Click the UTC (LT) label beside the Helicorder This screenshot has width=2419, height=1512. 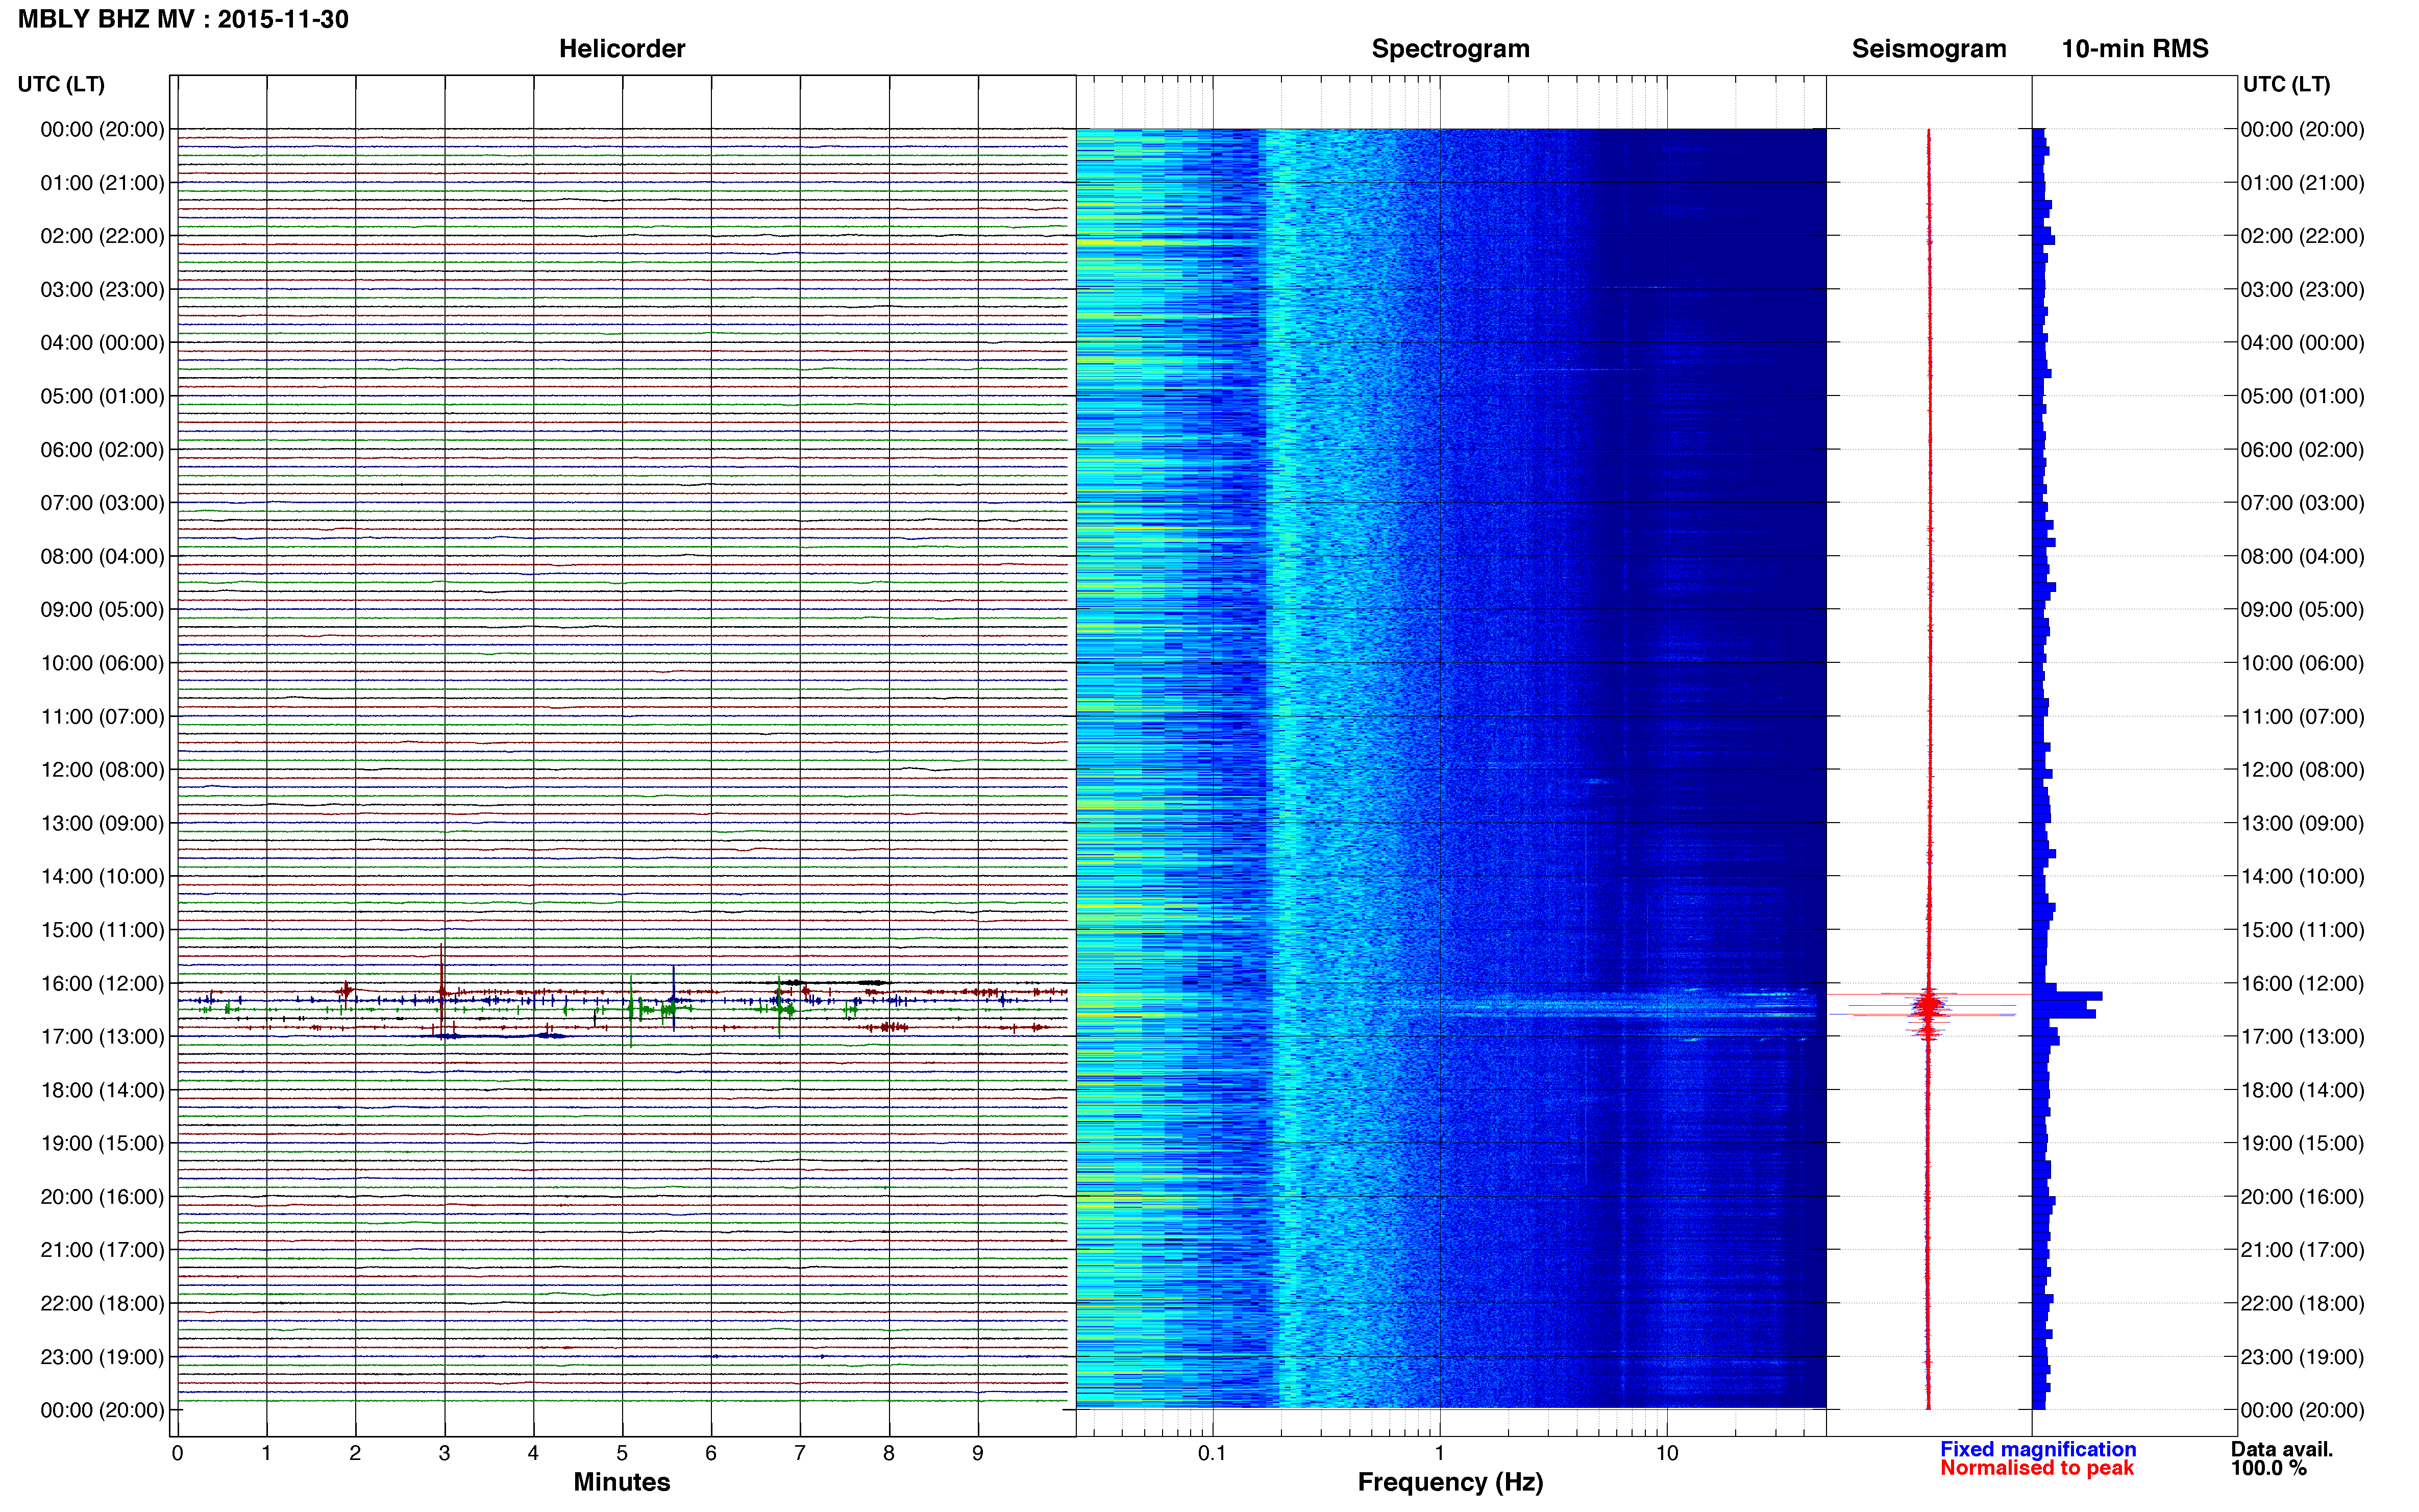click(61, 84)
